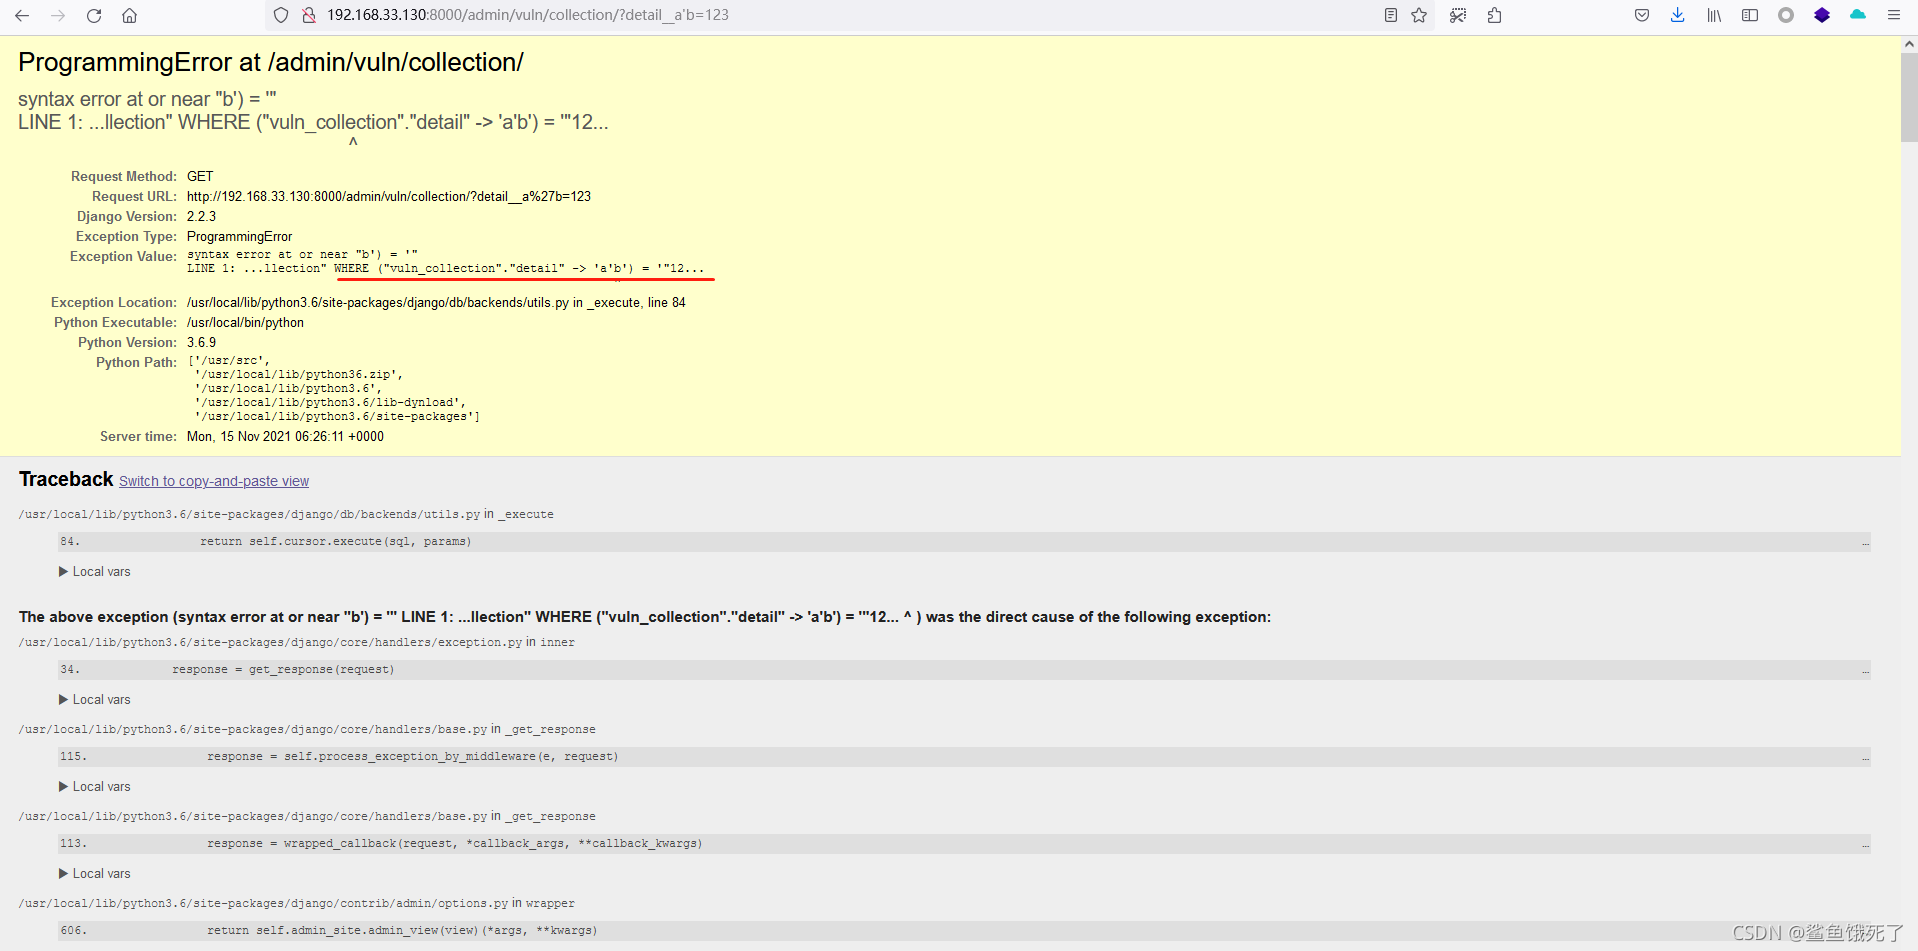Bookmark this page with the star icon
This screenshot has width=1918, height=951.
[1419, 15]
